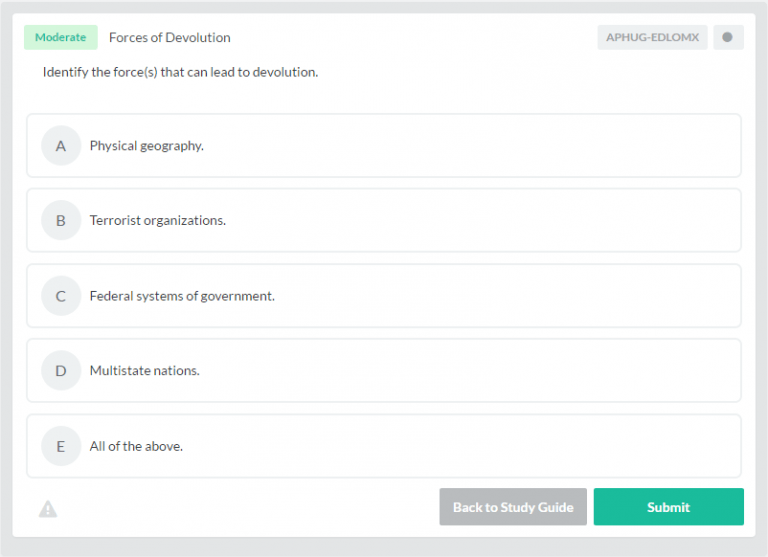Image resolution: width=768 pixels, height=557 pixels.
Task: Click empty space right of 'Multistate nations.' row
Action: pyautogui.click(x=500, y=371)
